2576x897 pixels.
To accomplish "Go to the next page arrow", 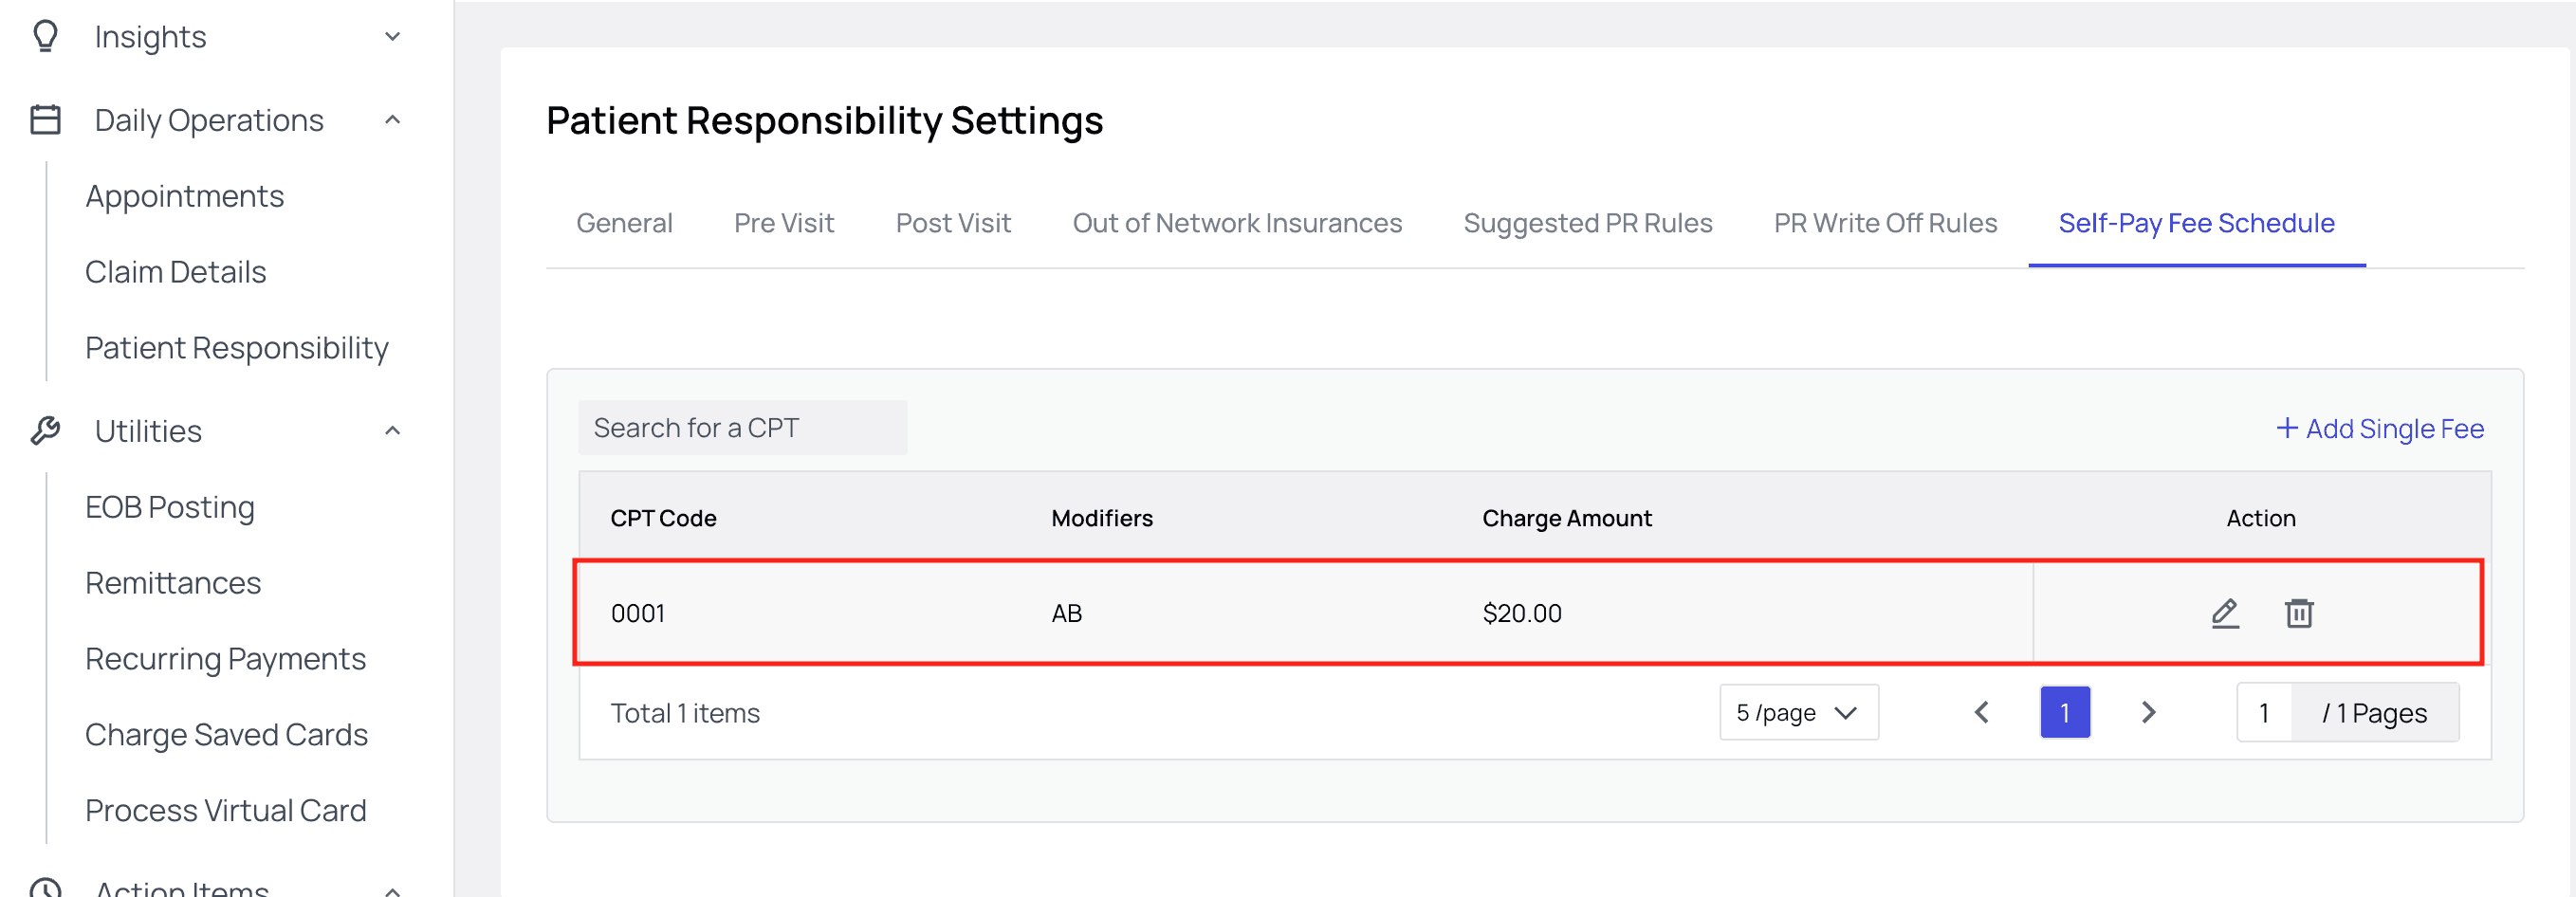I will [x=2148, y=713].
